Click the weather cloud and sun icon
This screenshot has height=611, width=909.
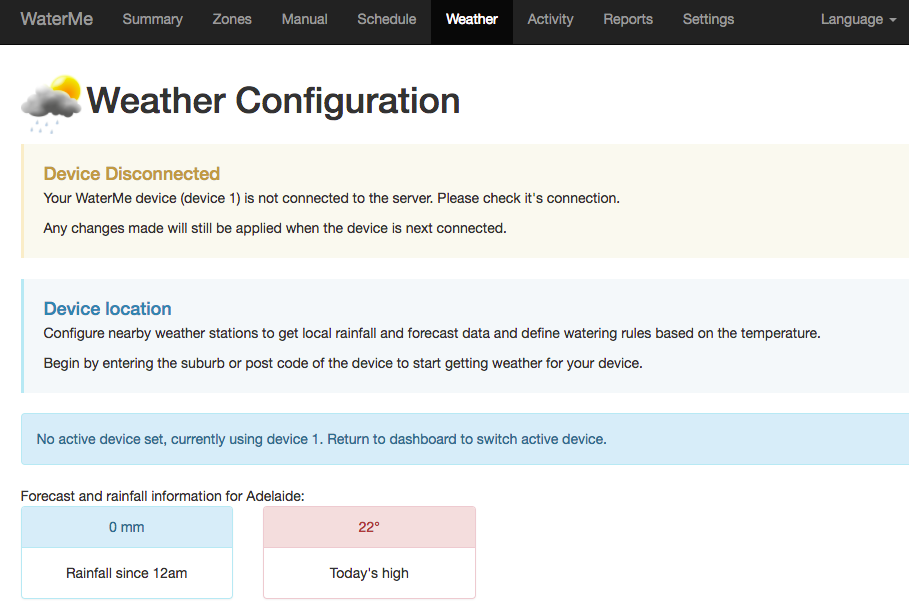click(51, 103)
